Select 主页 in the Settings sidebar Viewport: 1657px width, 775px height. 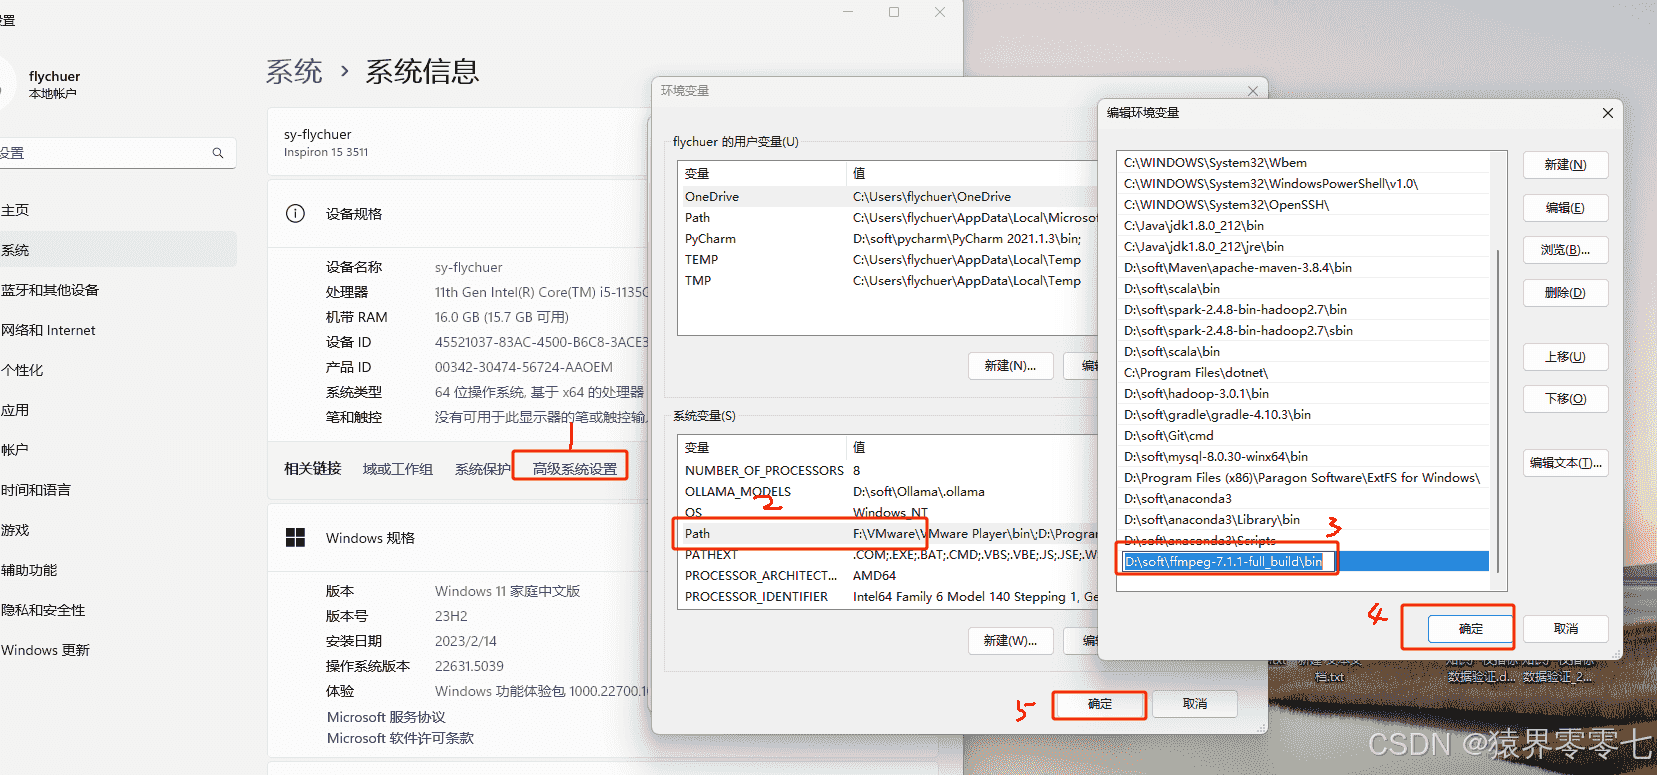coord(118,210)
